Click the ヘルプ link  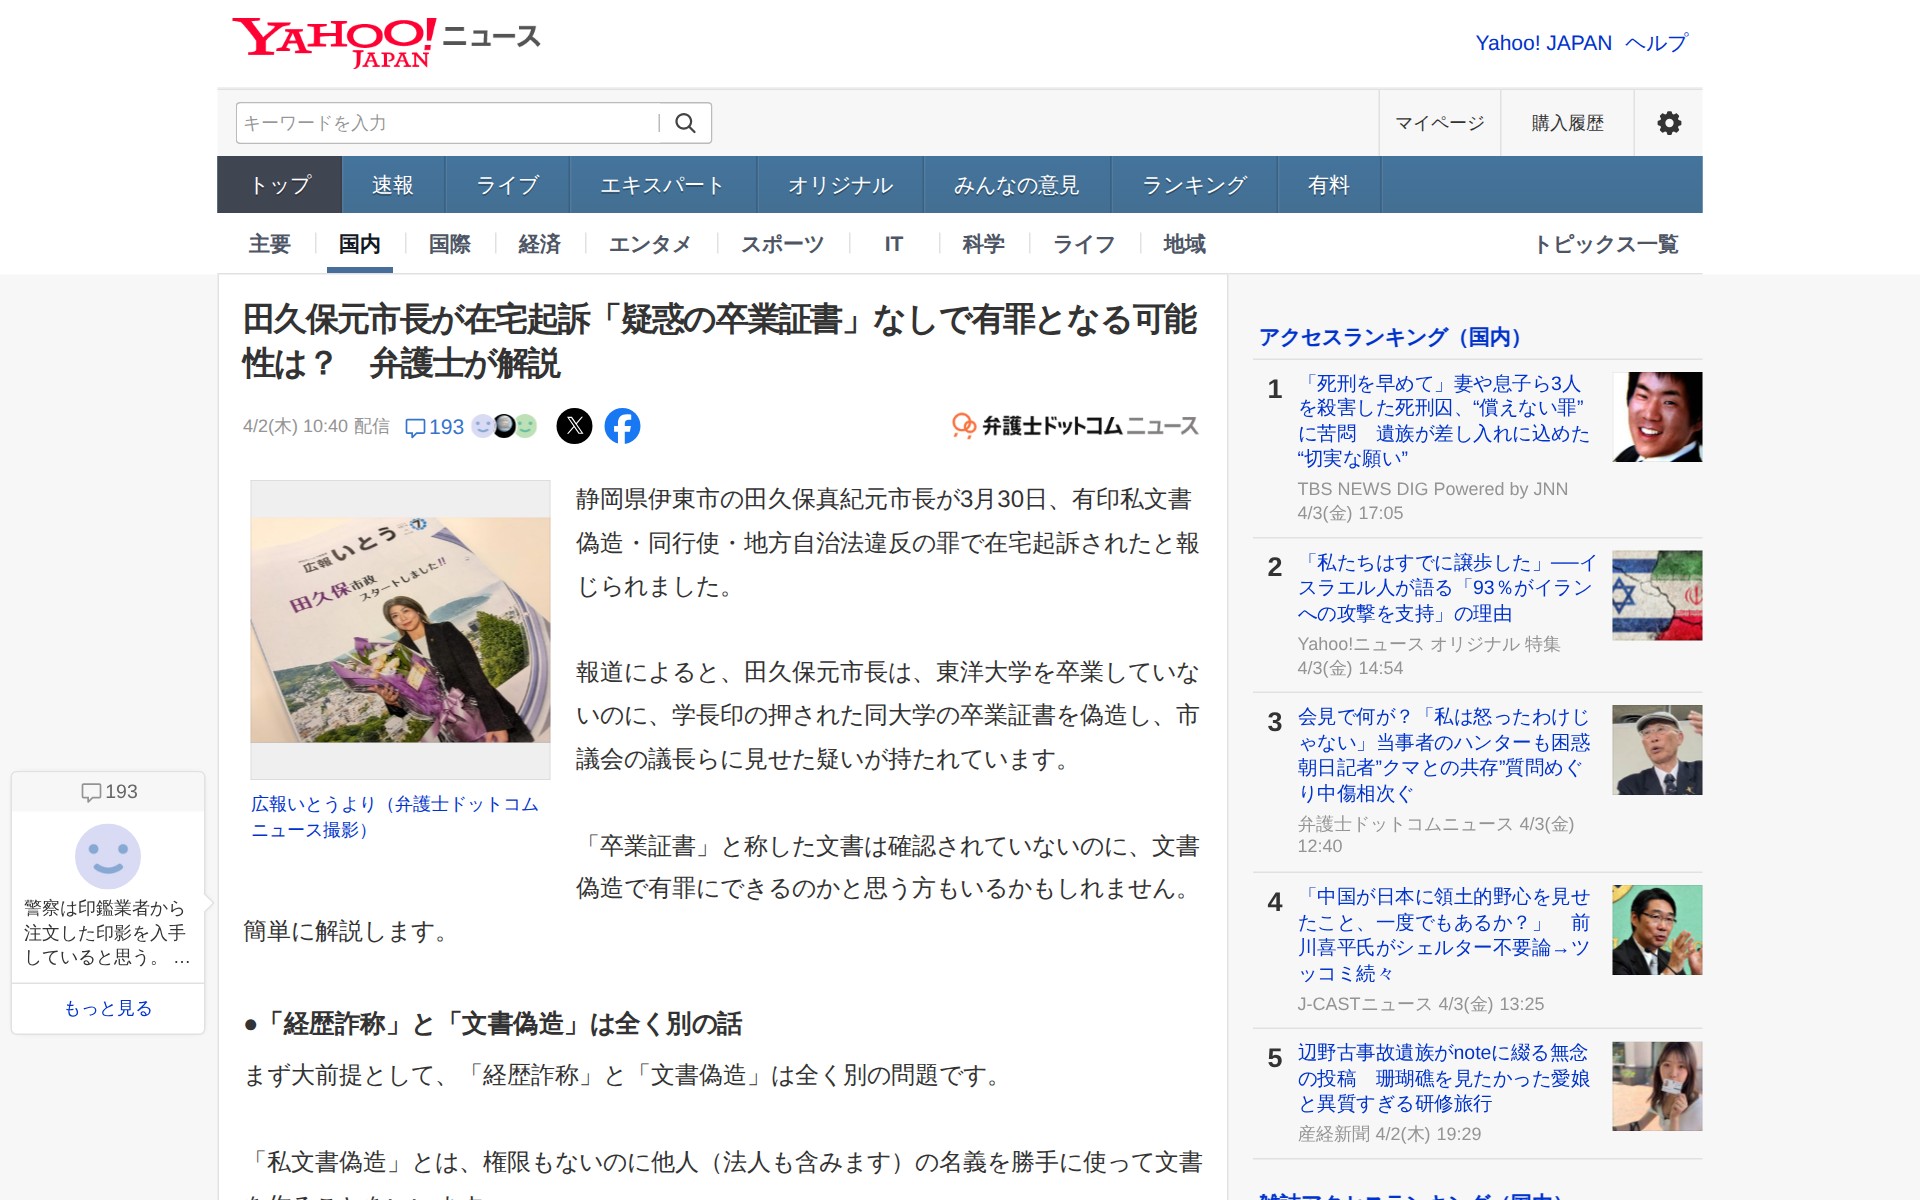click(1656, 43)
